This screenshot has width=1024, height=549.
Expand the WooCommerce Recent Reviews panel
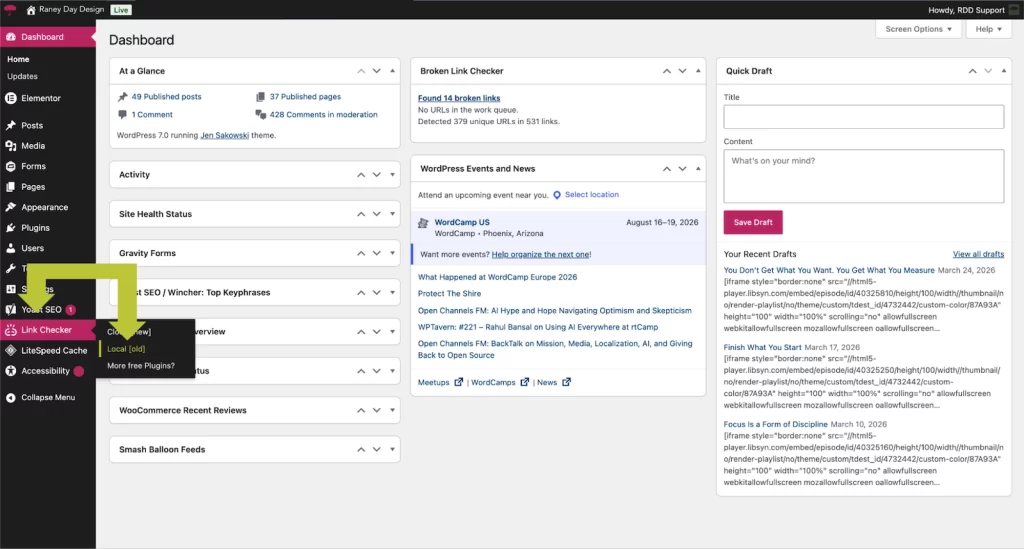392,411
